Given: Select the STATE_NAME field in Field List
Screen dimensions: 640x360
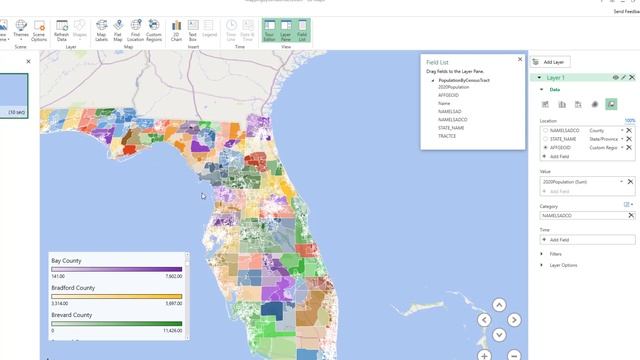Looking at the screenshot, I should [x=451, y=128].
